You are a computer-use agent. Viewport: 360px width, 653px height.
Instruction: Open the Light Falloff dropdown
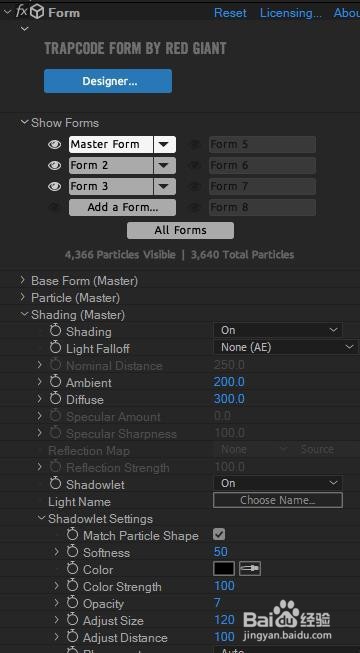286,347
